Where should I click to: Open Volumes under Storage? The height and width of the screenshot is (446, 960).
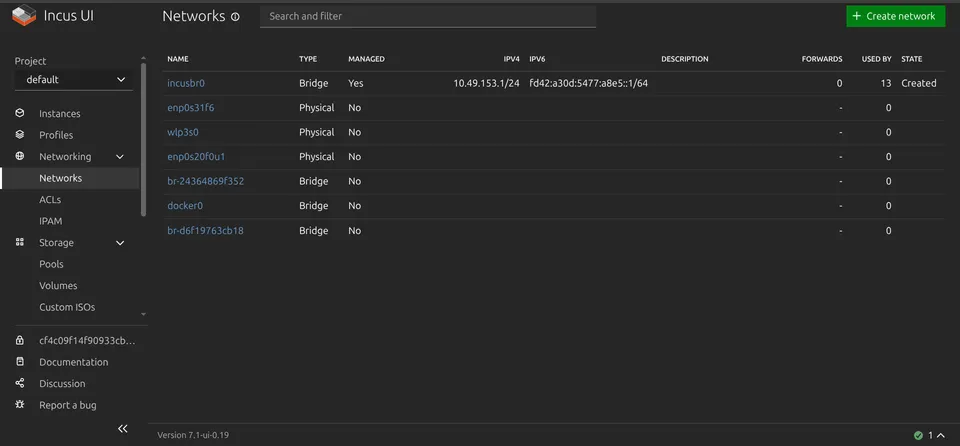[x=58, y=285]
